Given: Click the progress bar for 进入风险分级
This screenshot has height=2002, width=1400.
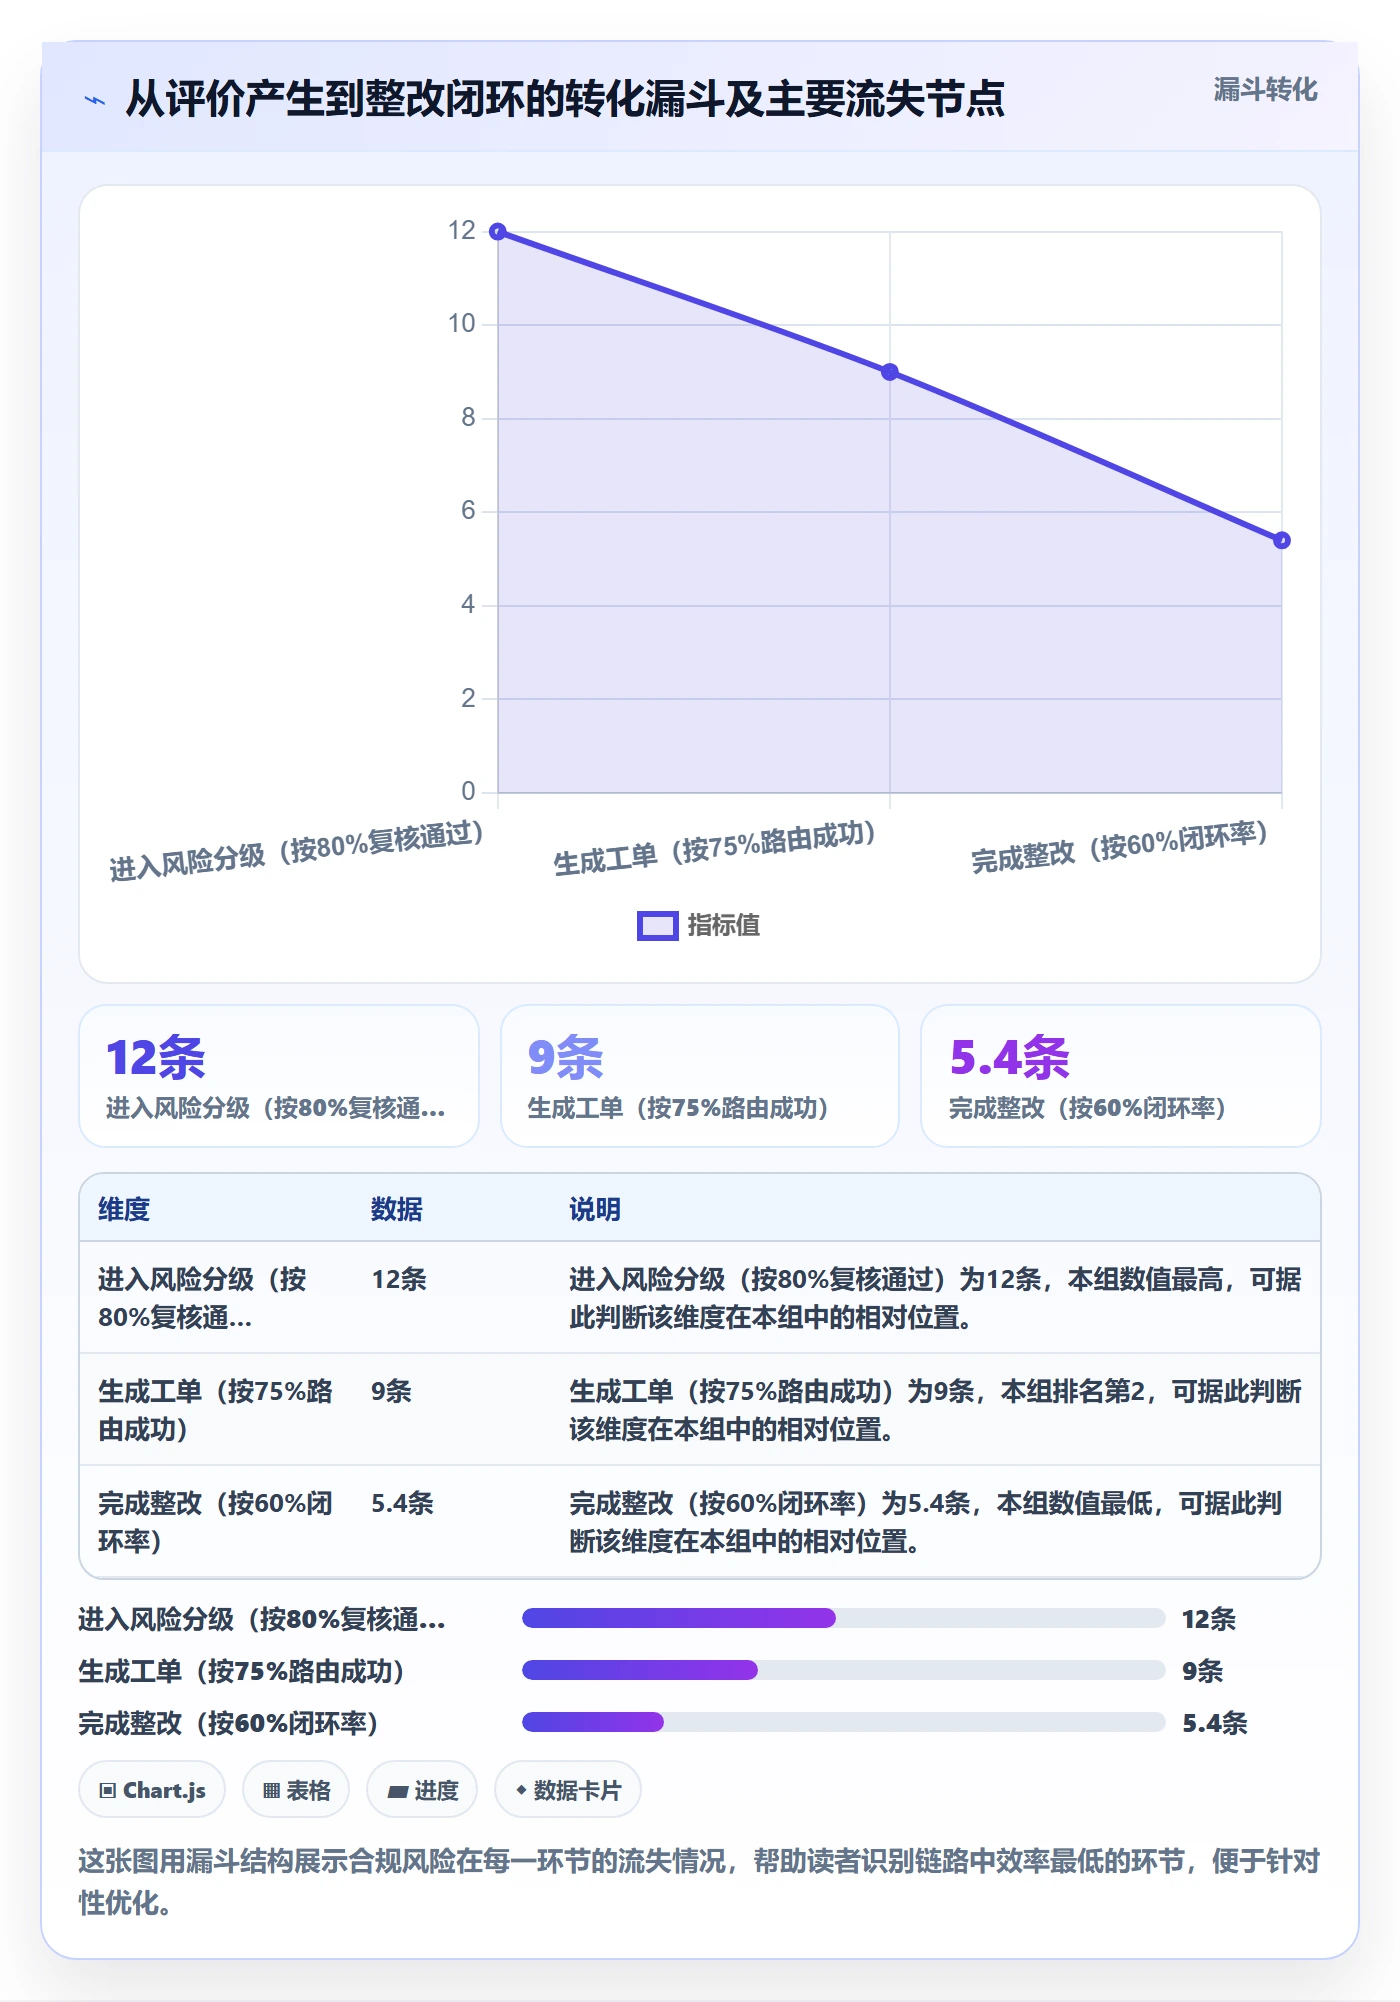Looking at the screenshot, I should point(844,1618).
